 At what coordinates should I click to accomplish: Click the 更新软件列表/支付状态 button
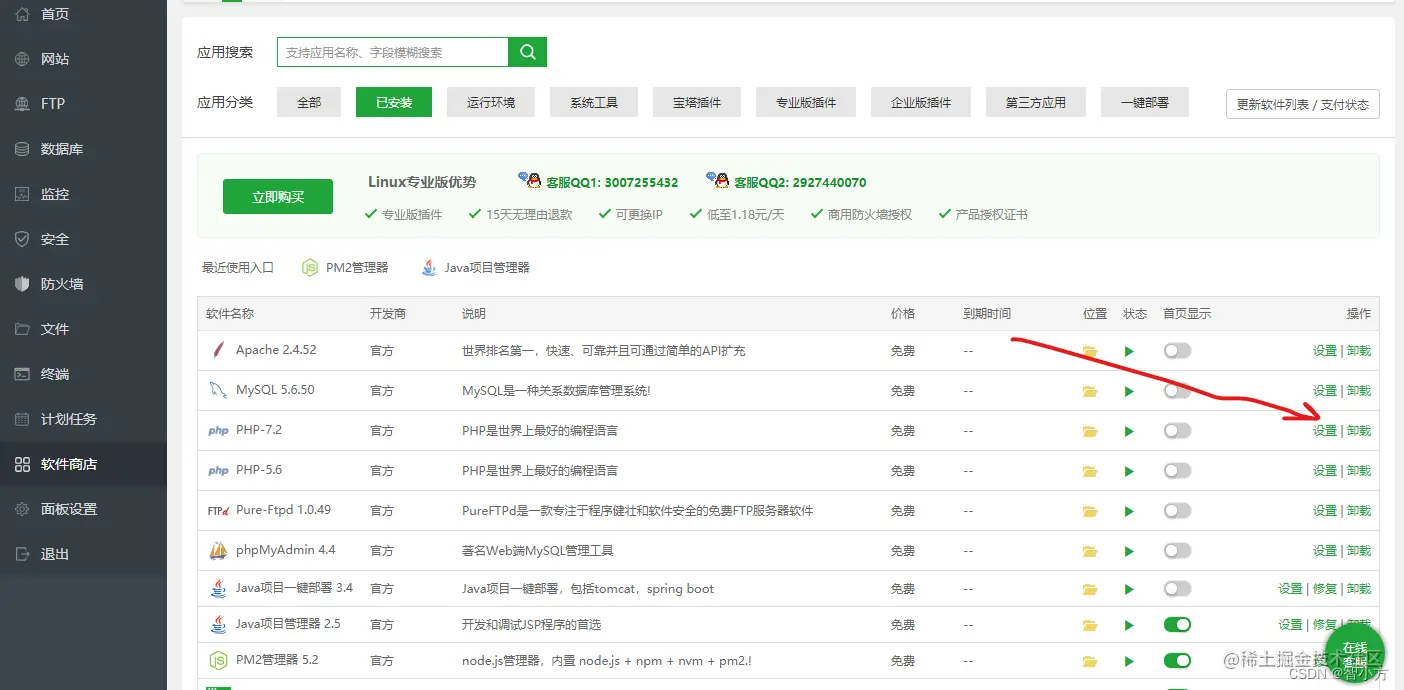point(1302,103)
